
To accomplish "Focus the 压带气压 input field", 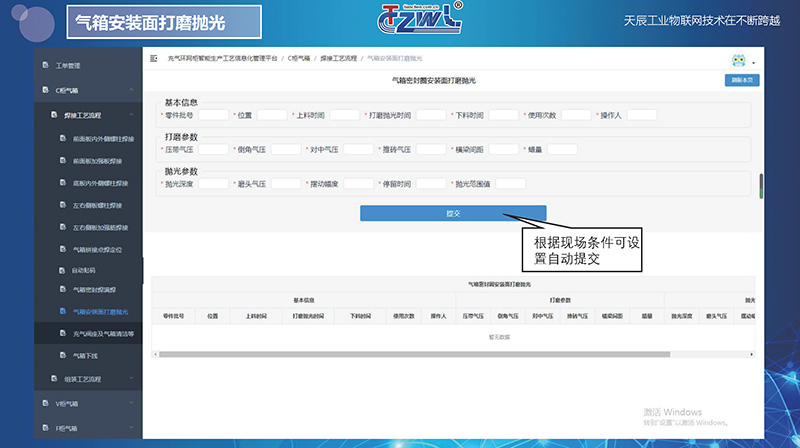I will 213,150.
